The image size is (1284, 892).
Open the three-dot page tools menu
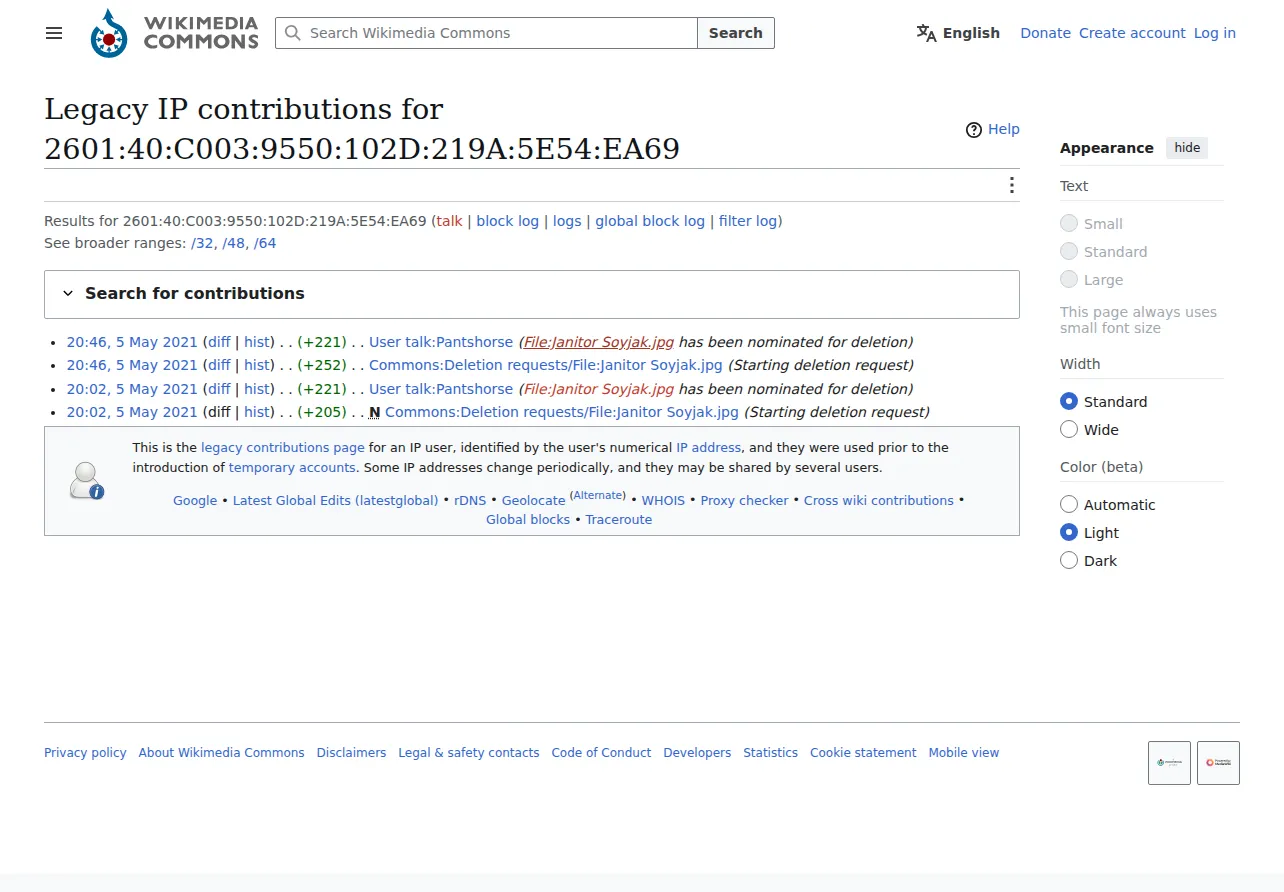click(1011, 185)
